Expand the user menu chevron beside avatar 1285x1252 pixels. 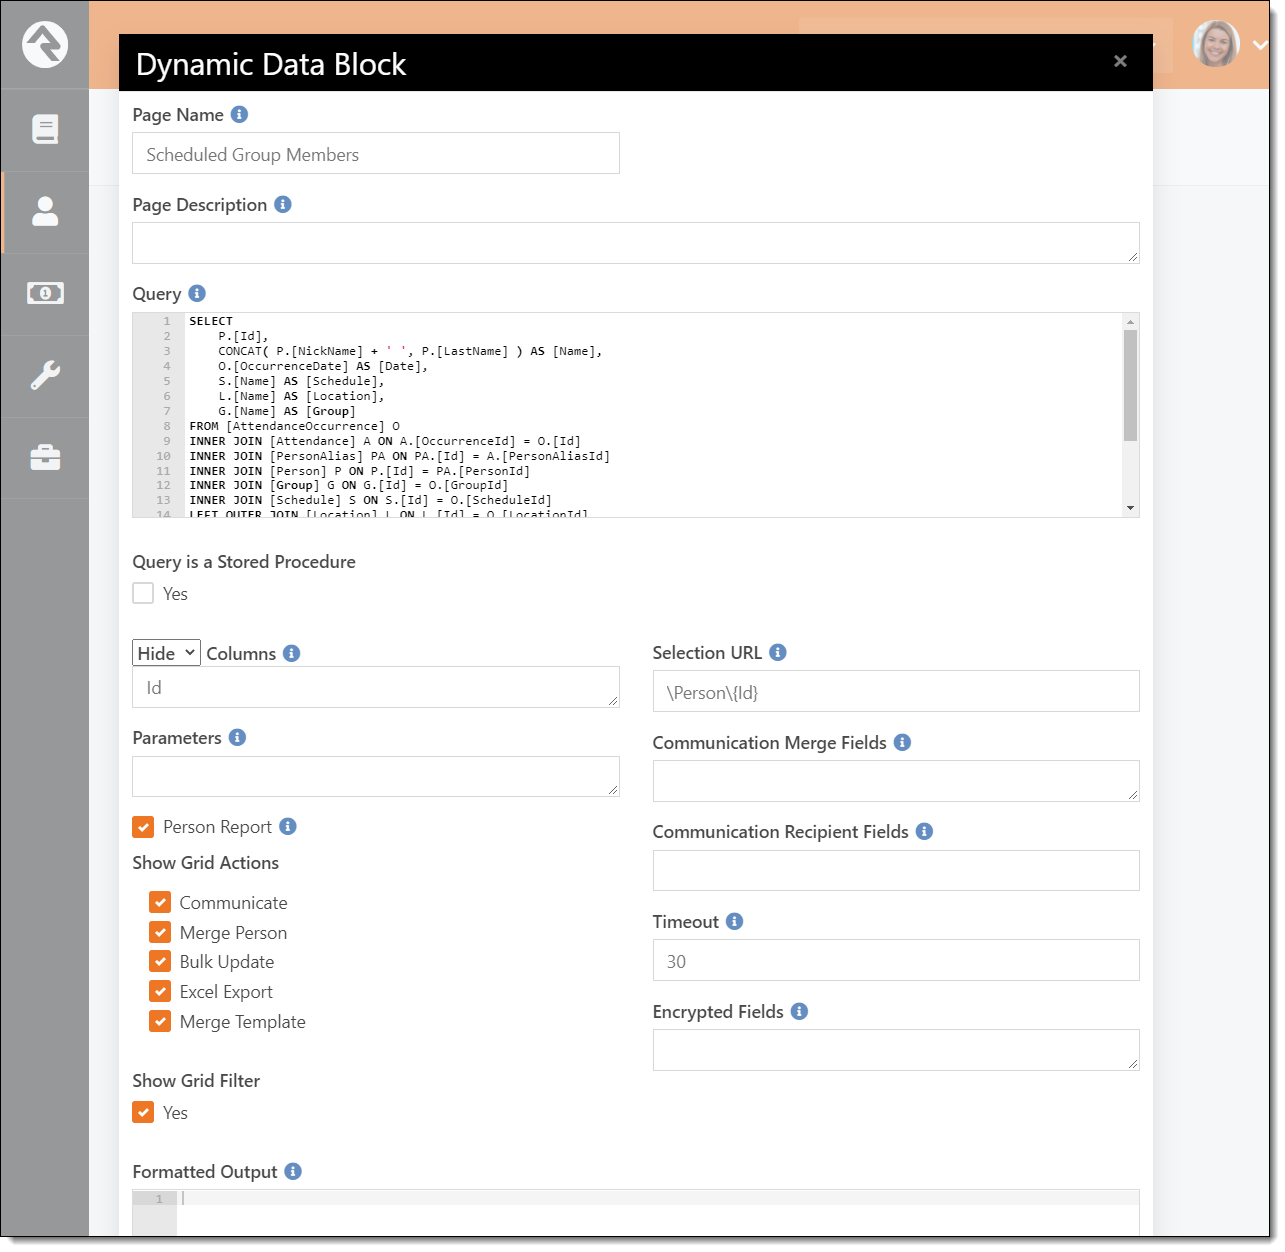[x=1260, y=45]
